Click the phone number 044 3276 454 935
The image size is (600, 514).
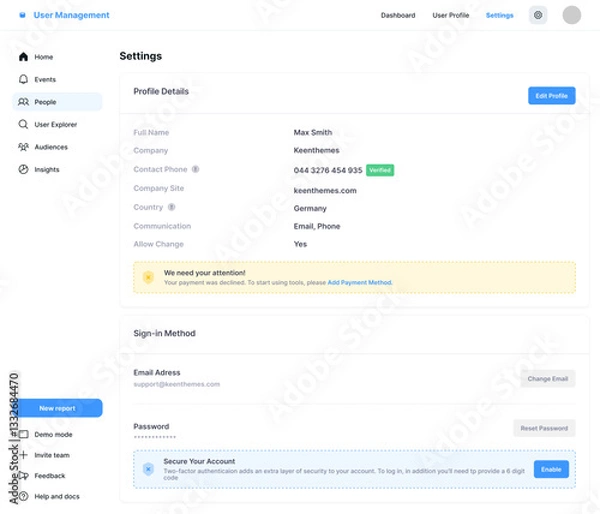(328, 170)
